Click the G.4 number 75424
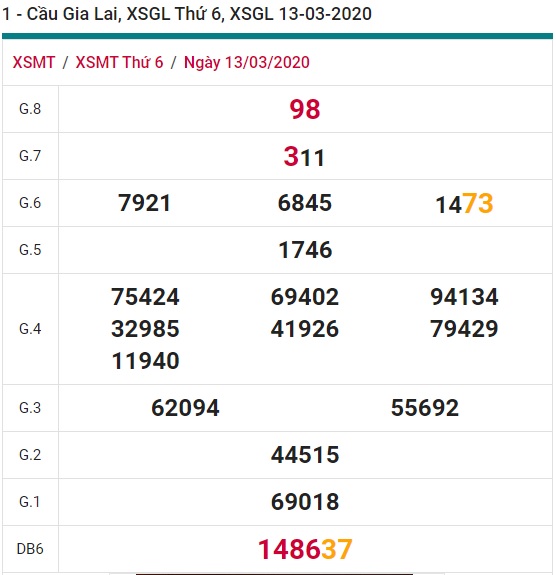 pos(145,297)
